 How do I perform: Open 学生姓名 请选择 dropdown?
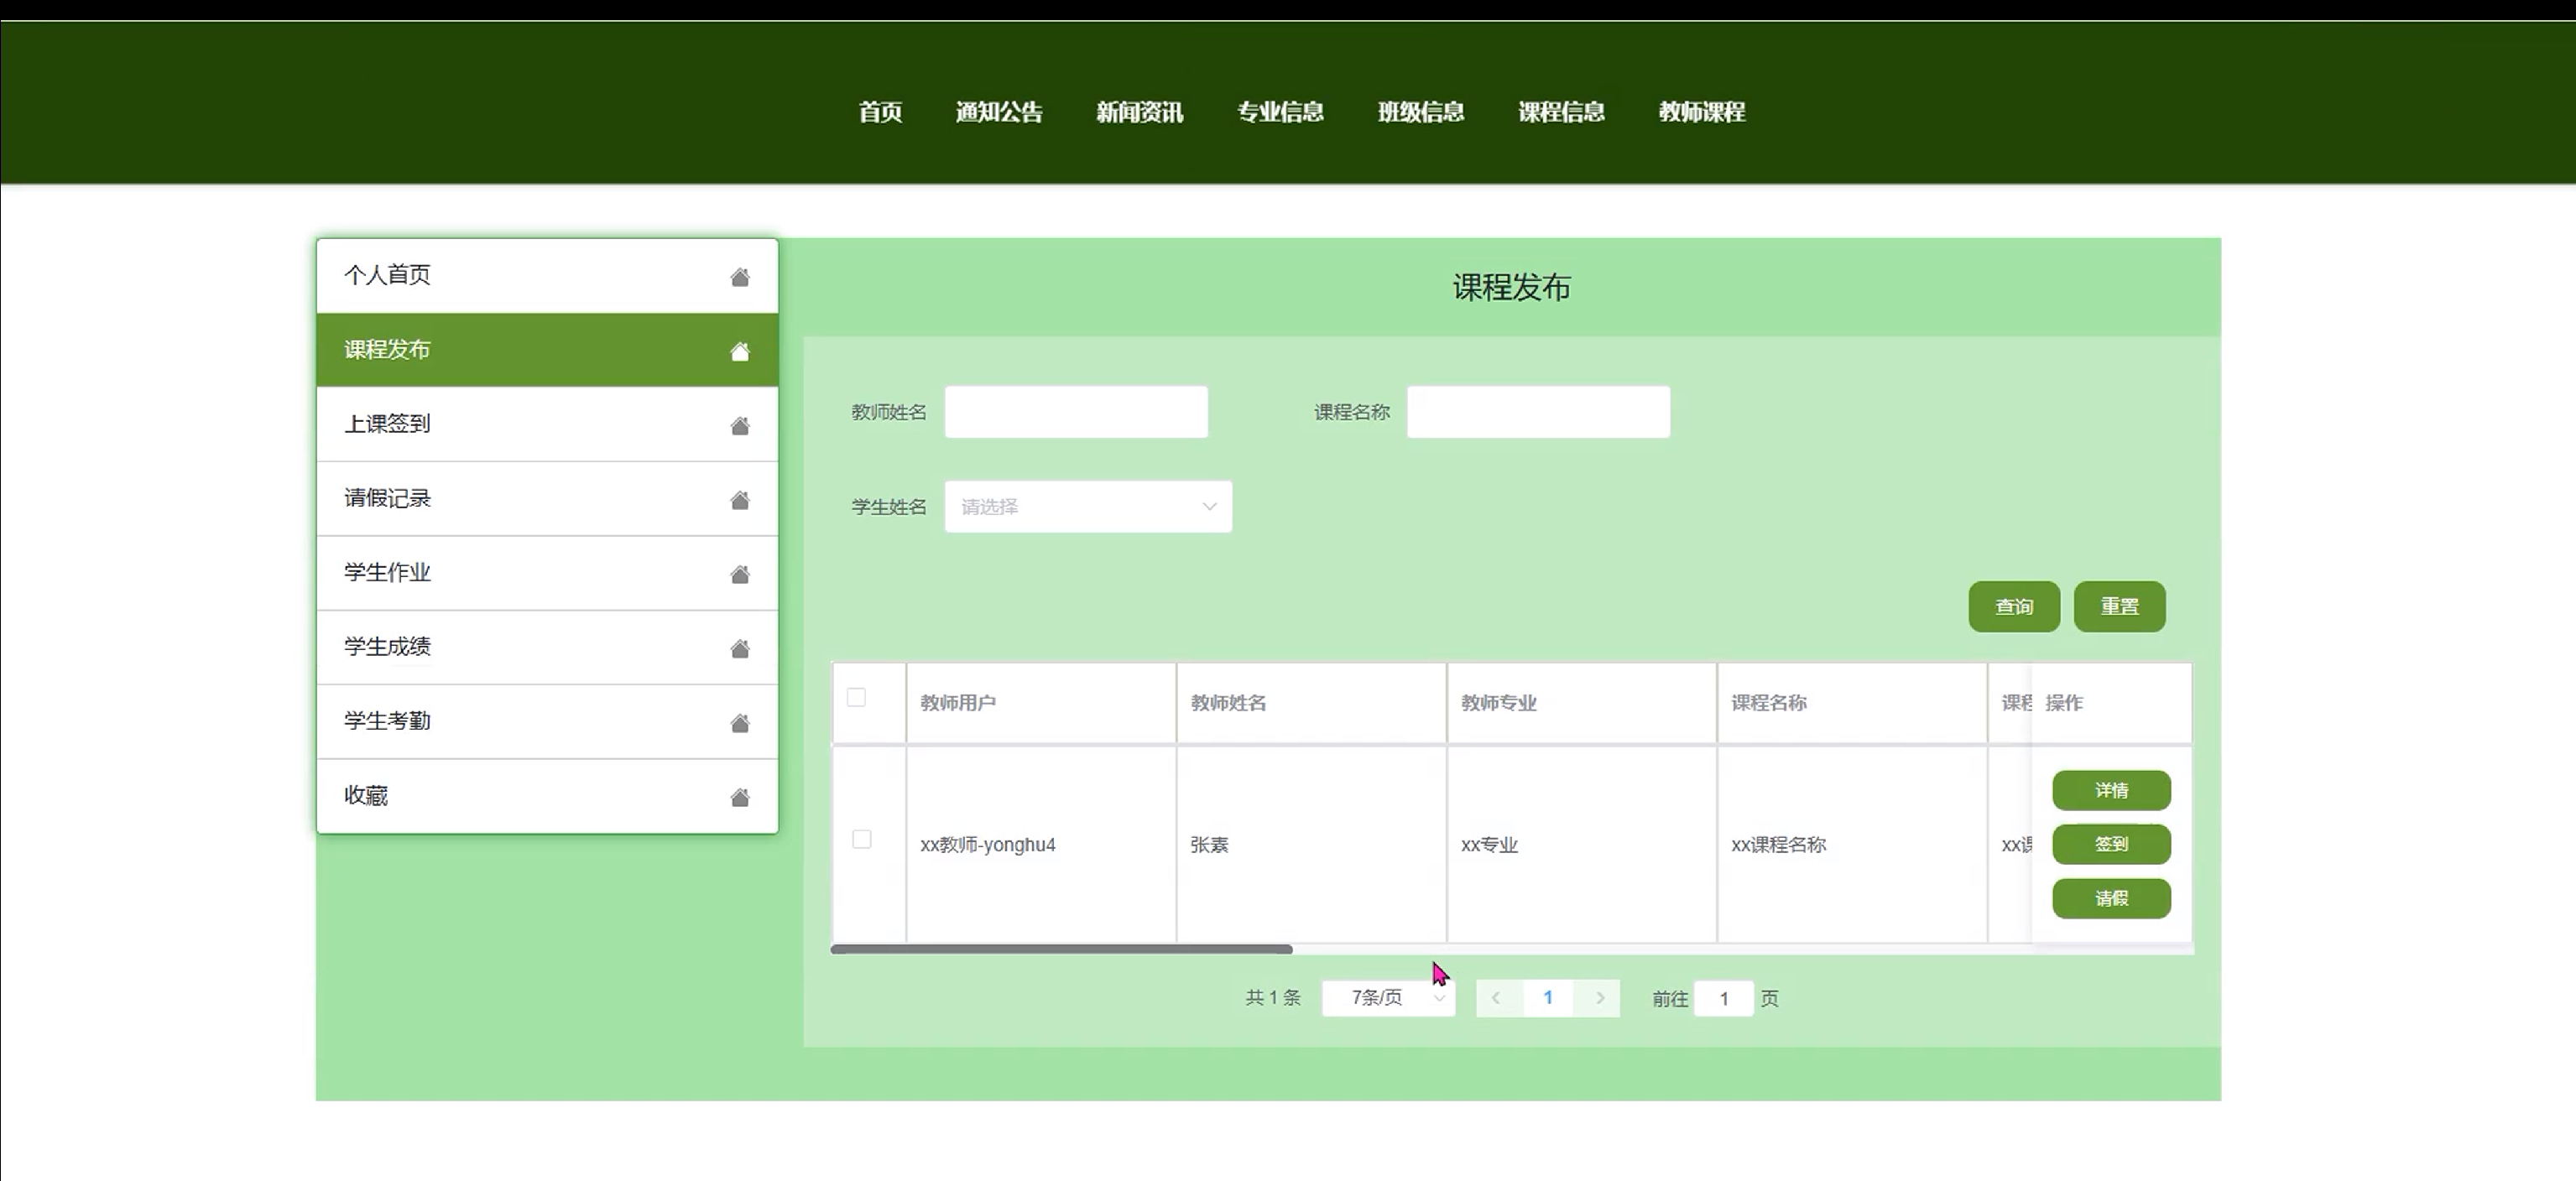tap(1087, 507)
